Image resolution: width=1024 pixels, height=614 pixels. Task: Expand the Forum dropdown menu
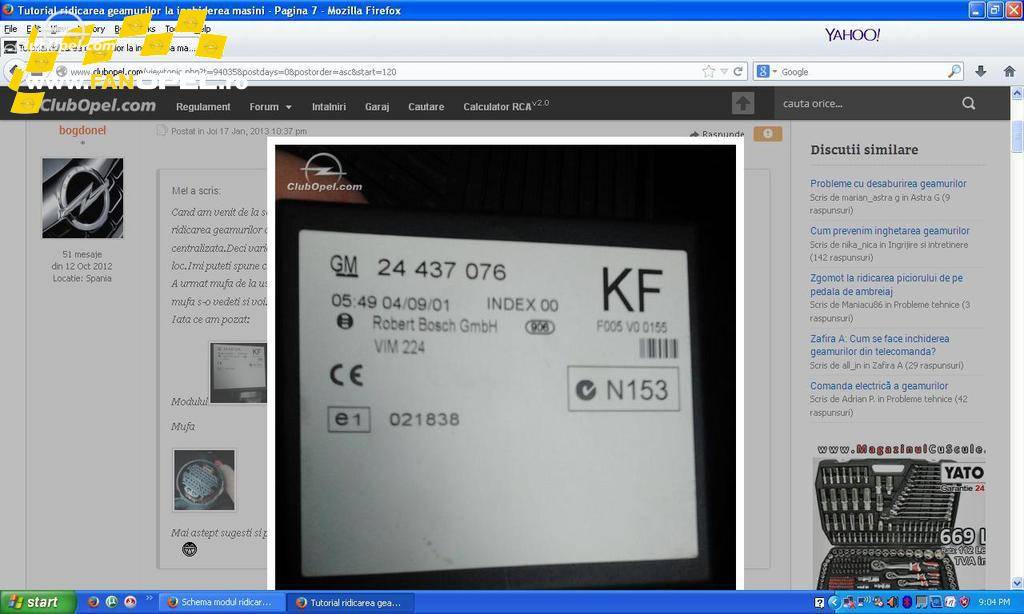(270, 106)
